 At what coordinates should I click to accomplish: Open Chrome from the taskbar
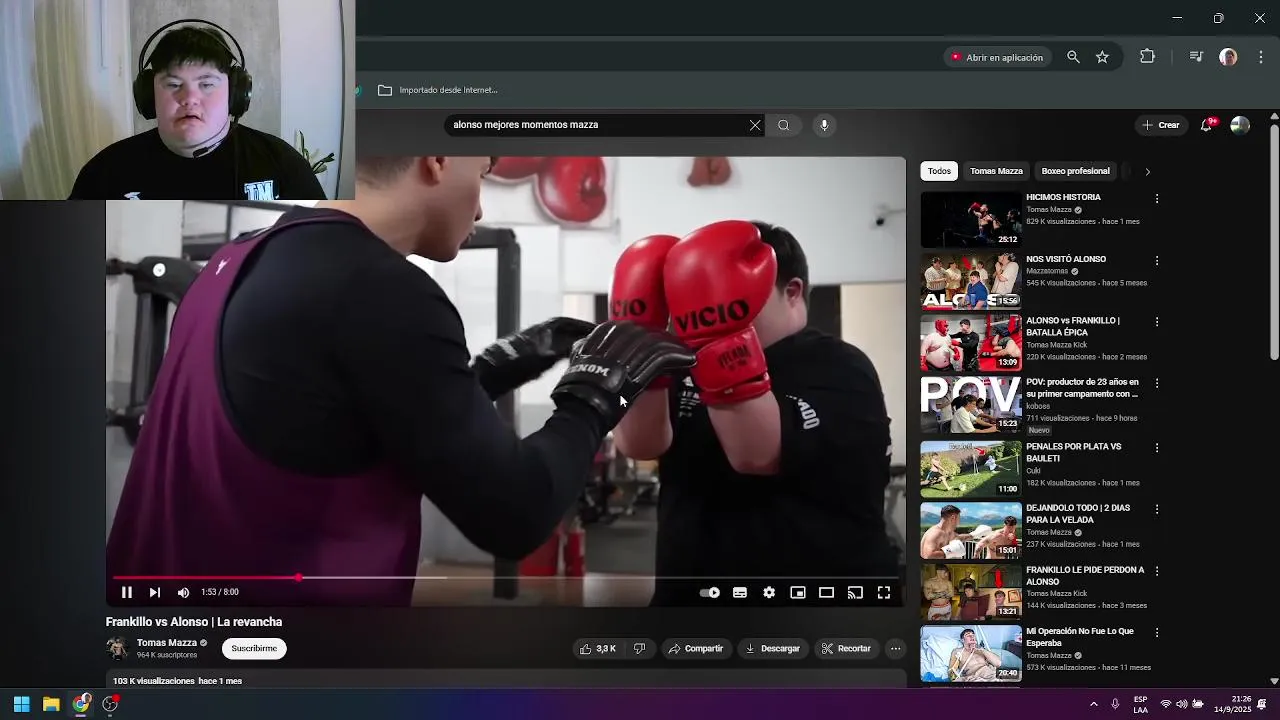pos(81,704)
